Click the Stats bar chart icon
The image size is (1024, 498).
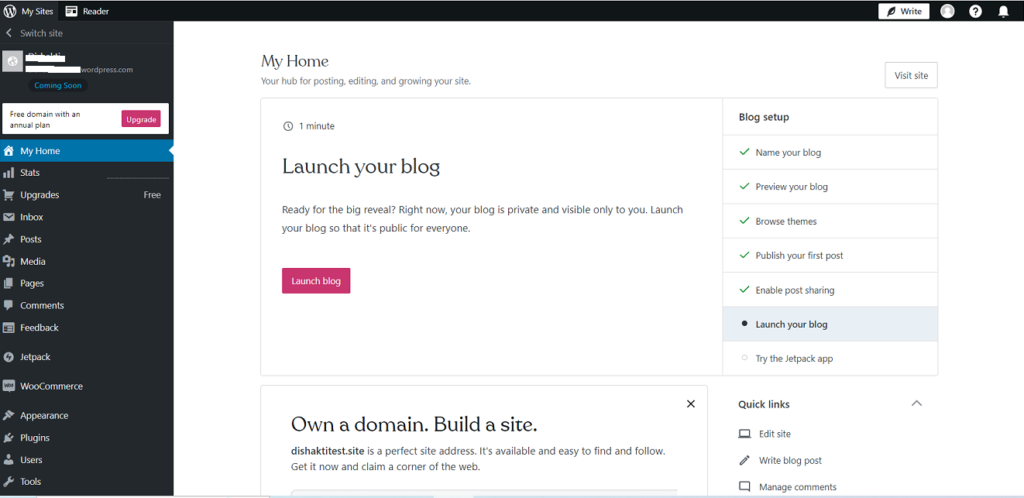(9, 173)
